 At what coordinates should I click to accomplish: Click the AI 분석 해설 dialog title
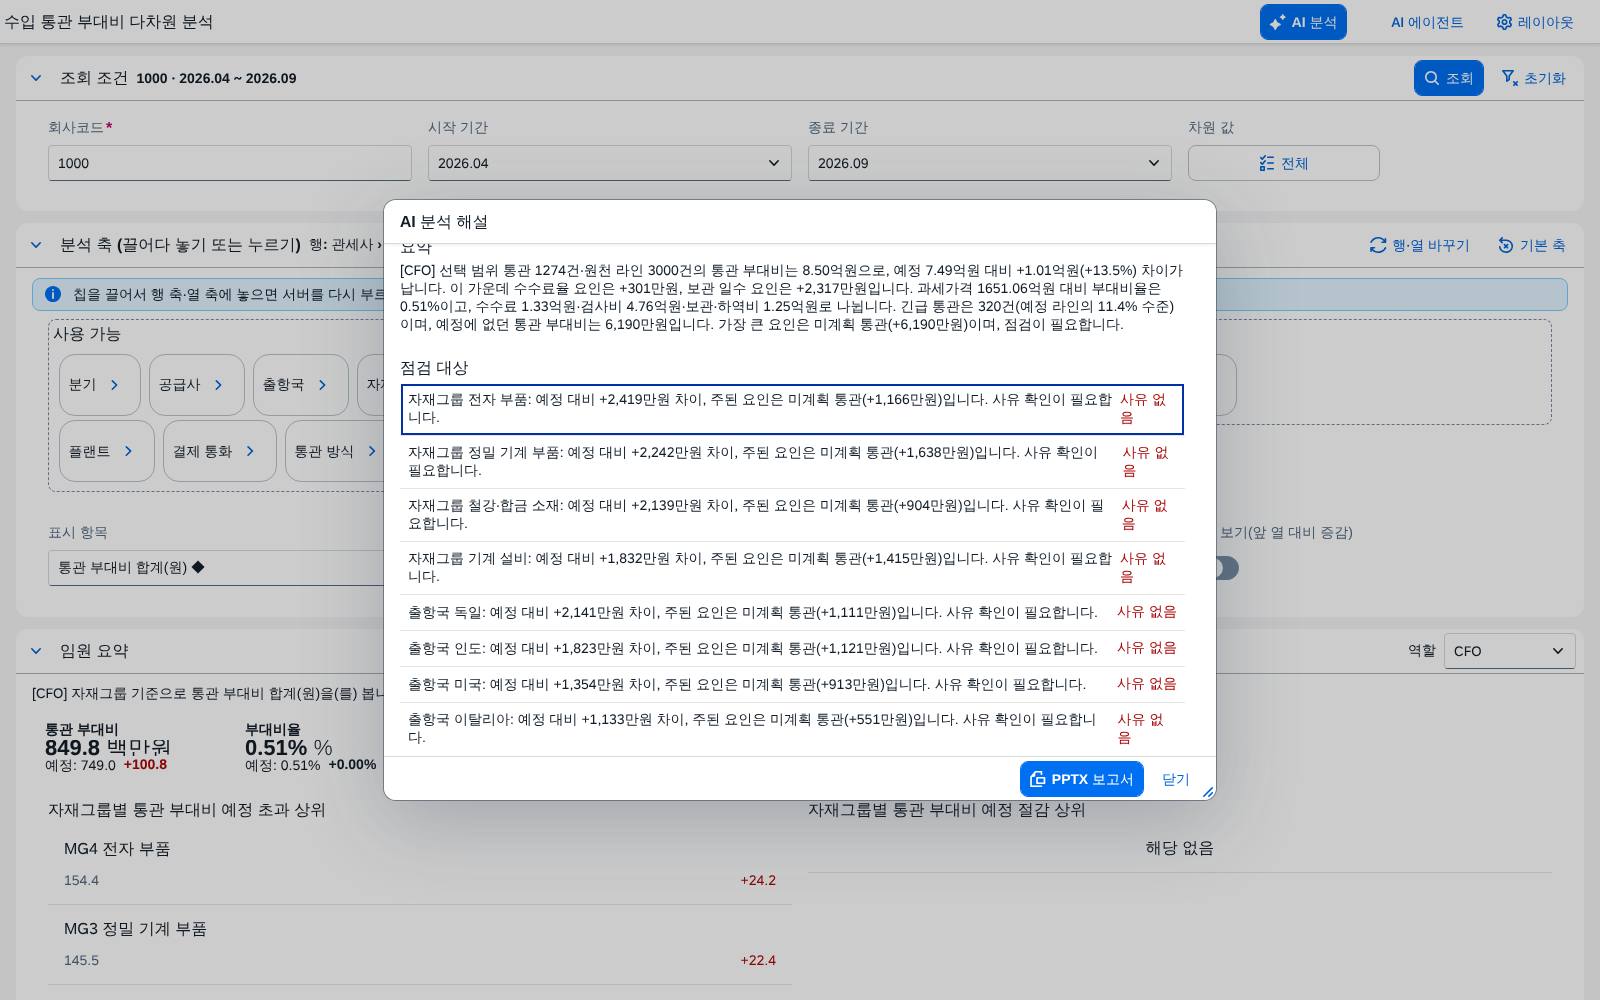click(x=444, y=222)
